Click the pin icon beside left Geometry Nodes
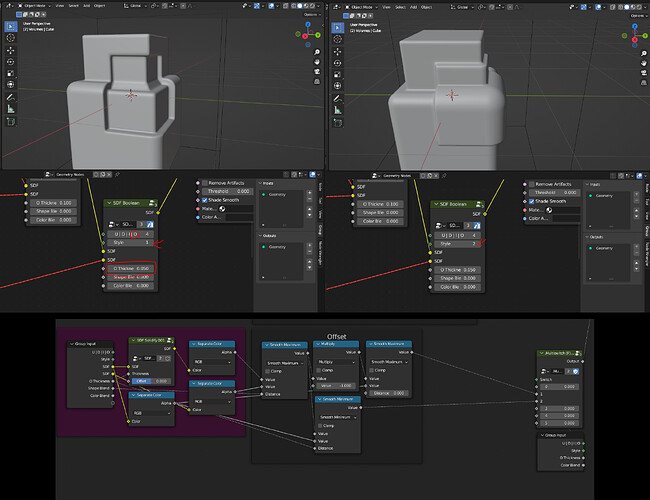This screenshot has height=500, width=650. tap(117, 175)
